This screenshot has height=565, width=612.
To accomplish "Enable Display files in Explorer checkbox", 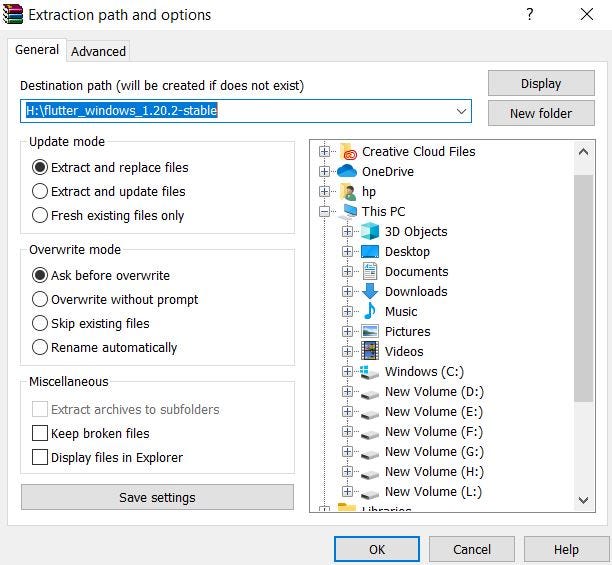I will [x=40, y=457].
